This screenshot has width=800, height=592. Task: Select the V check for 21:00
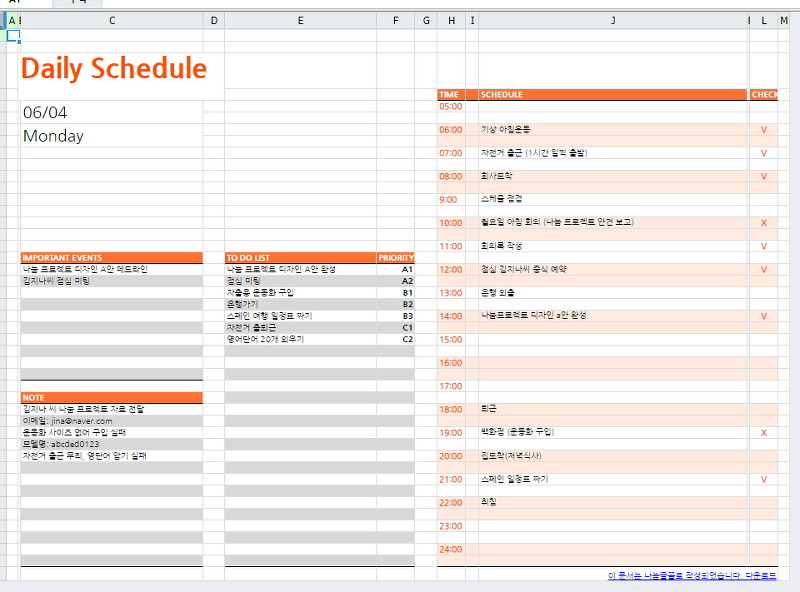pos(764,479)
